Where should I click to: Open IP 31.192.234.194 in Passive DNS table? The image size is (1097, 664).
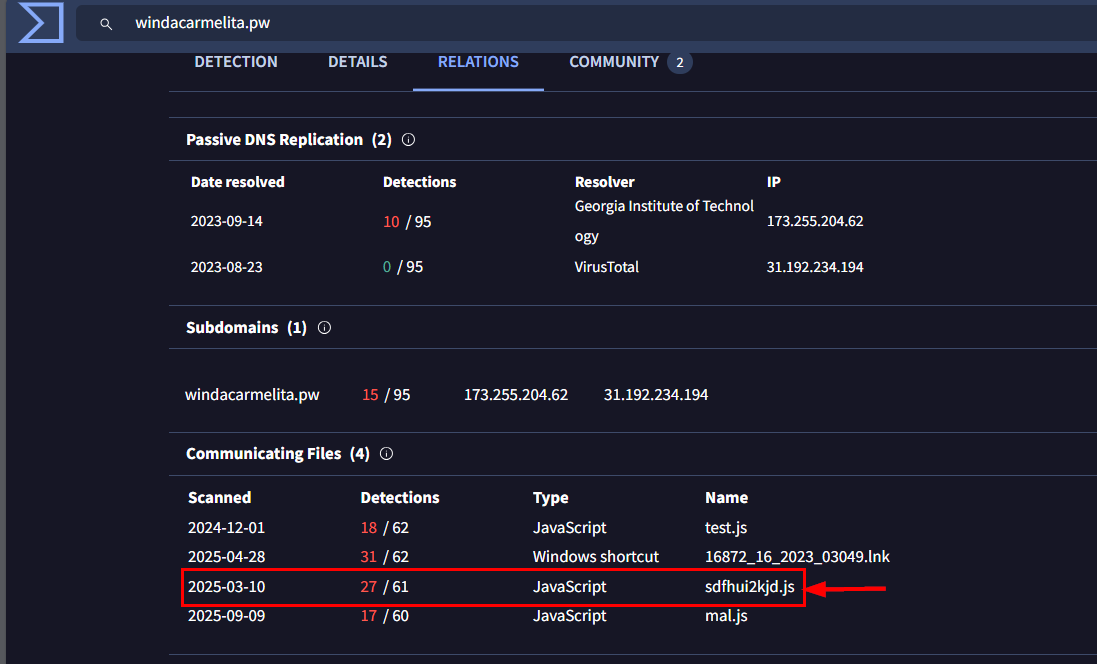815,267
